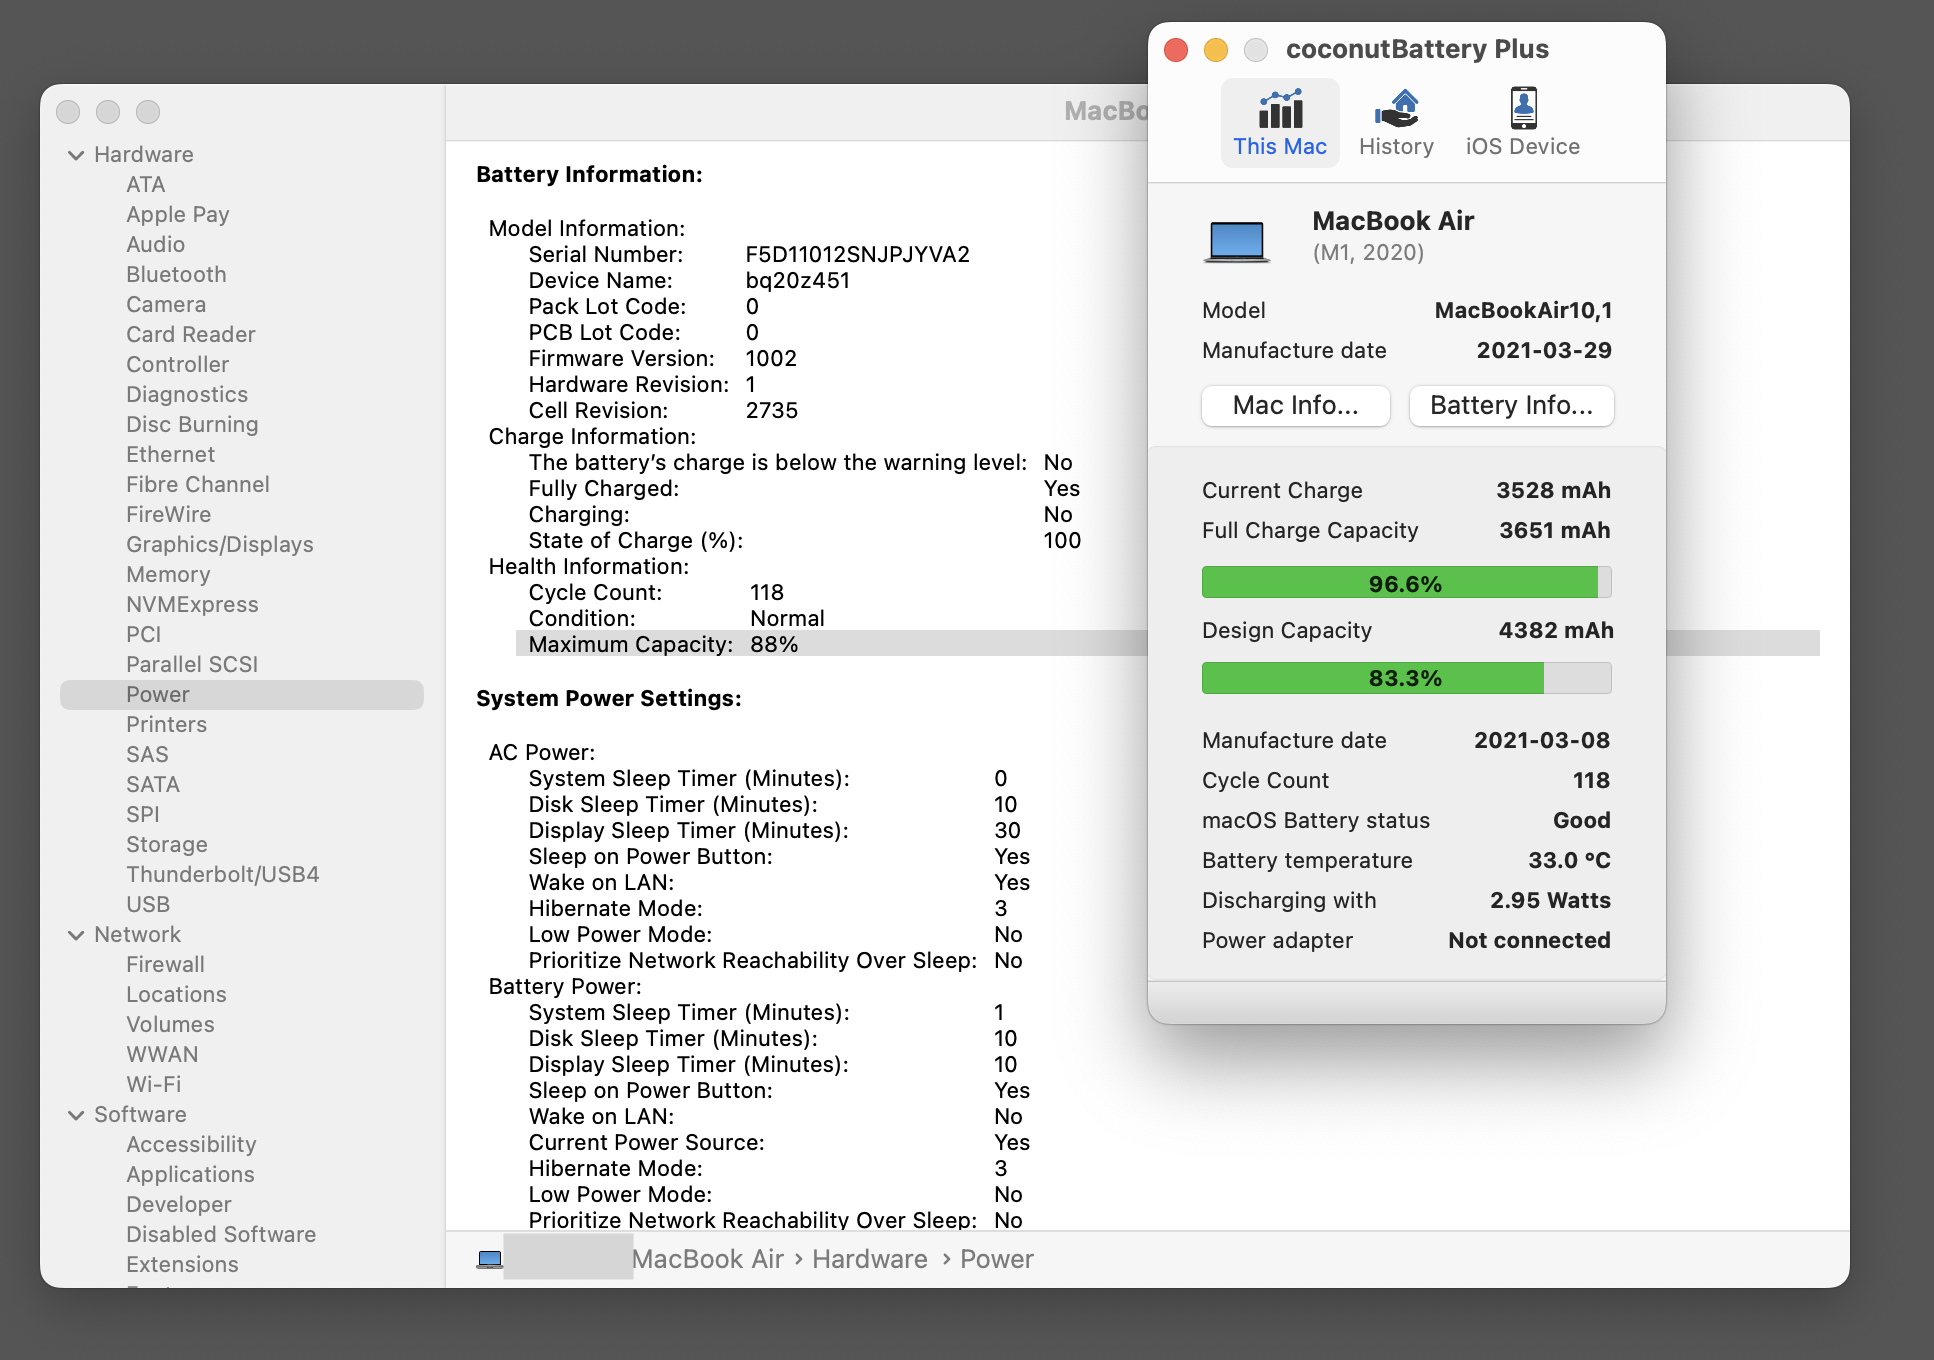Select Bluetooth in the sidebar
Viewport: 1934px width, 1360px height.
(x=176, y=274)
